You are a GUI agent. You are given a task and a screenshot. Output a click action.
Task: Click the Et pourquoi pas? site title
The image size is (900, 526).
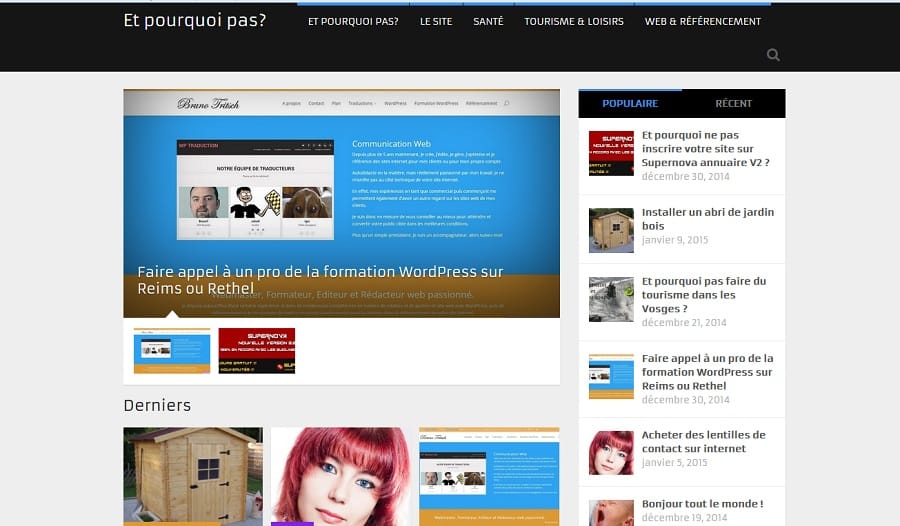(x=195, y=20)
